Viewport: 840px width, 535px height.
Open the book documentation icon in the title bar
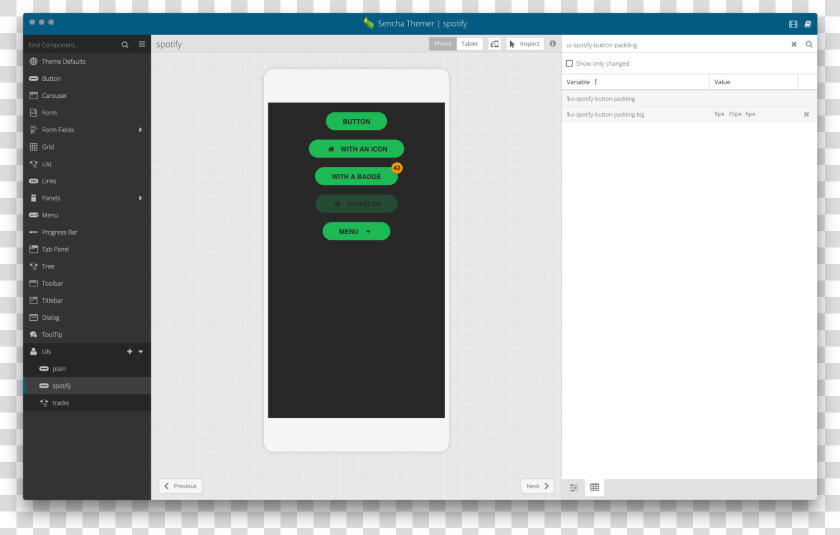coord(807,24)
